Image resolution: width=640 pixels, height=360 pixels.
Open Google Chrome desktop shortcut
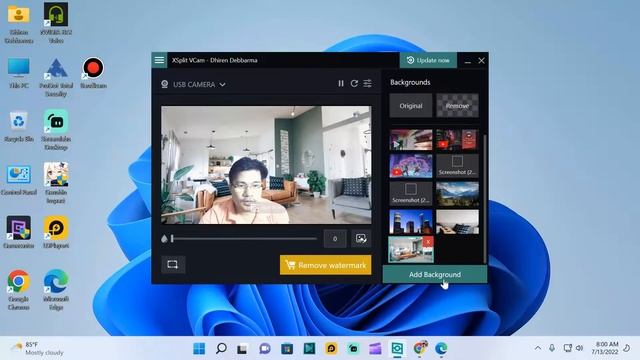coord(18,290)
